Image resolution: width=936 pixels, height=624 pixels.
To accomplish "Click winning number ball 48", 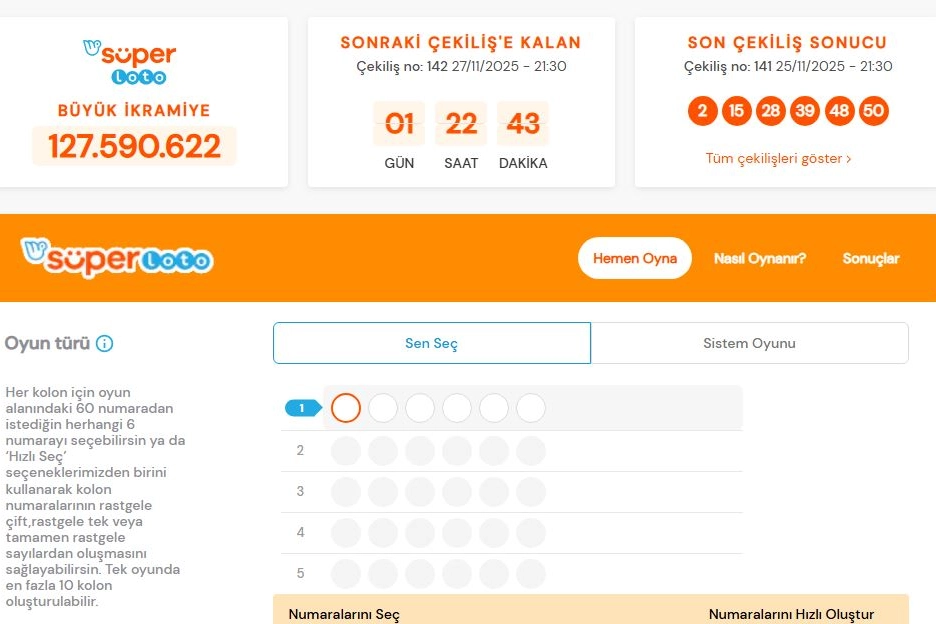I will [x=840, y=111].
